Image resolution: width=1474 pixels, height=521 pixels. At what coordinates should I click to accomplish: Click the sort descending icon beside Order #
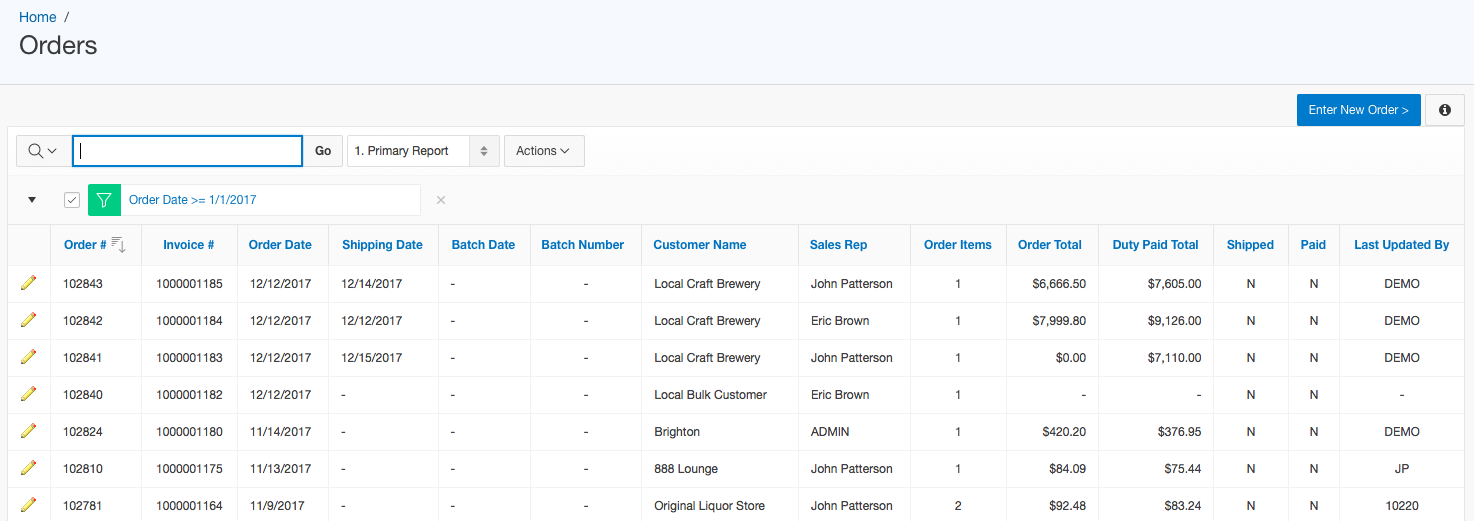pos(118,244)
